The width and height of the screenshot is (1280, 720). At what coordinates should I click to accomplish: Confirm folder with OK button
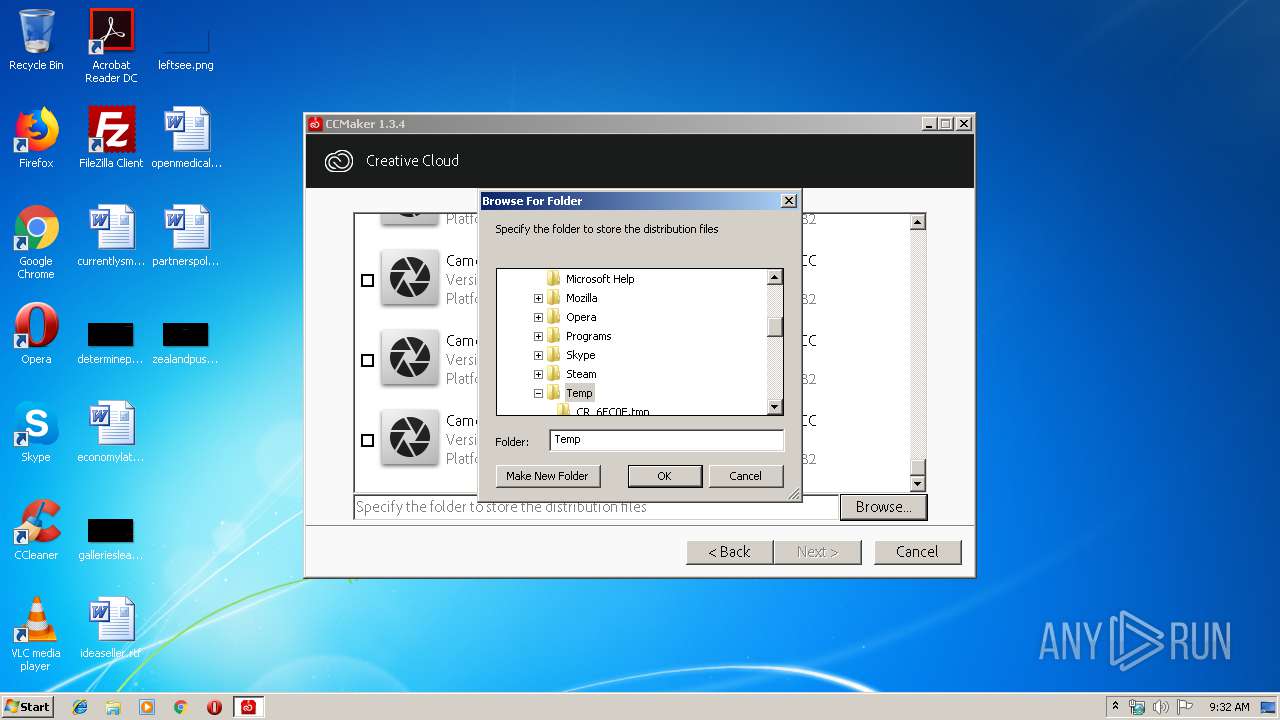(664, 476)
